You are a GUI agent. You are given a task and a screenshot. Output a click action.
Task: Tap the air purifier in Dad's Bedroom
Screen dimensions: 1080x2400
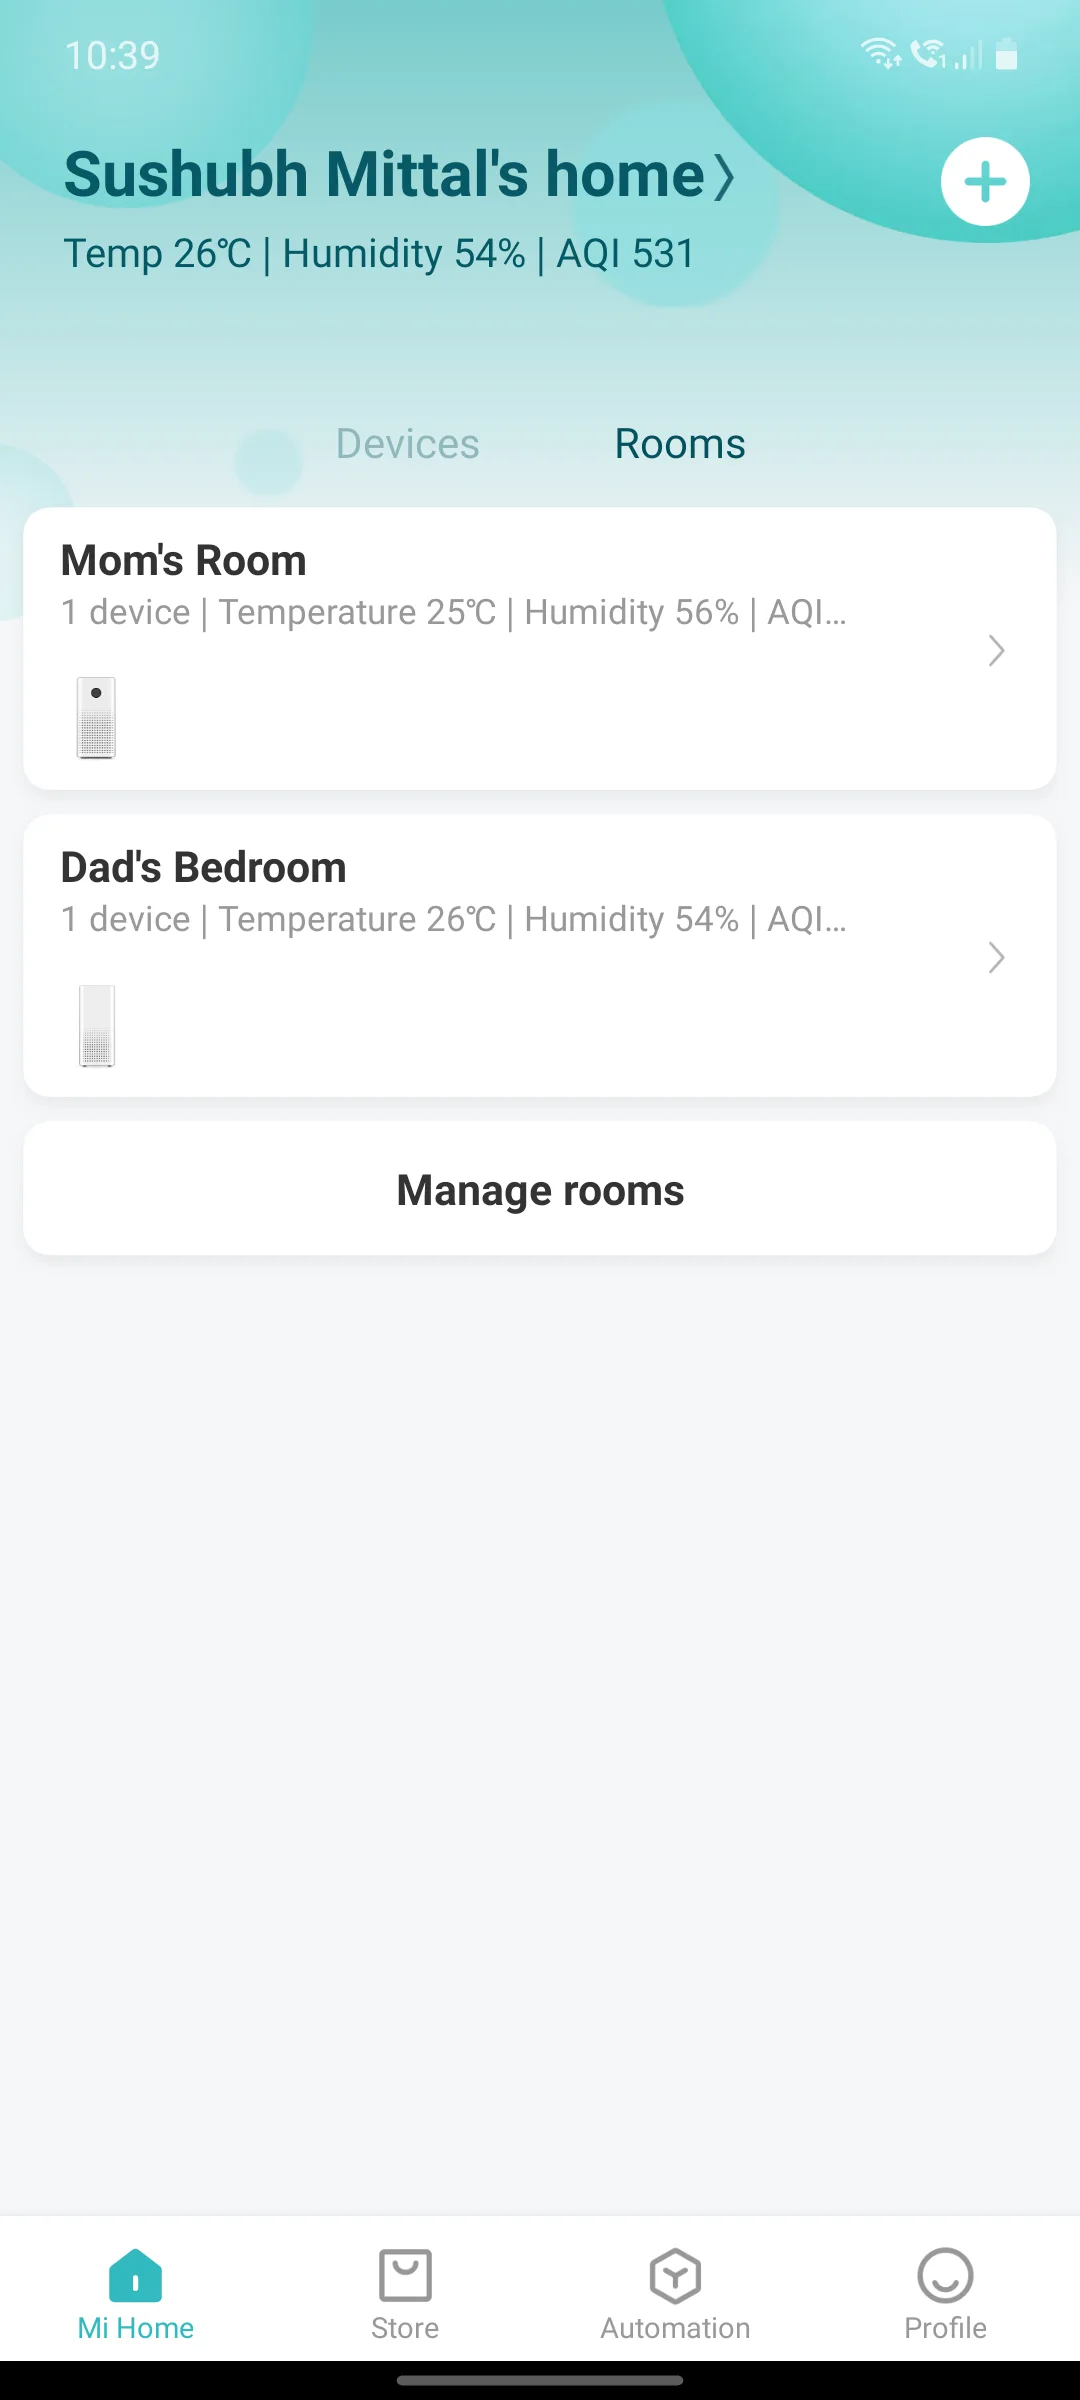[97, 1025]
